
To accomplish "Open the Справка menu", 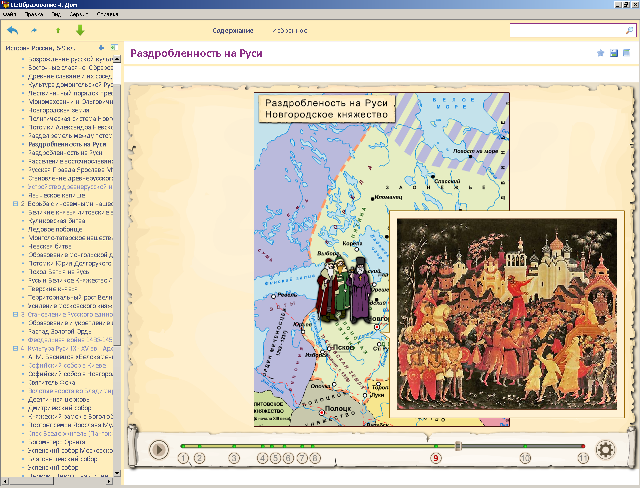I will point(107,14).
